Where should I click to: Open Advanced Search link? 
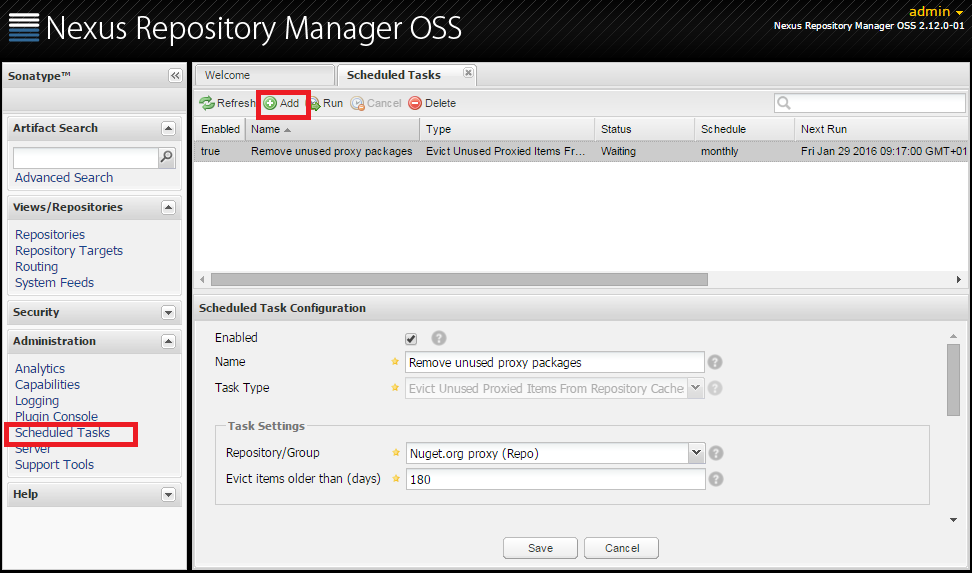(64, 177)
